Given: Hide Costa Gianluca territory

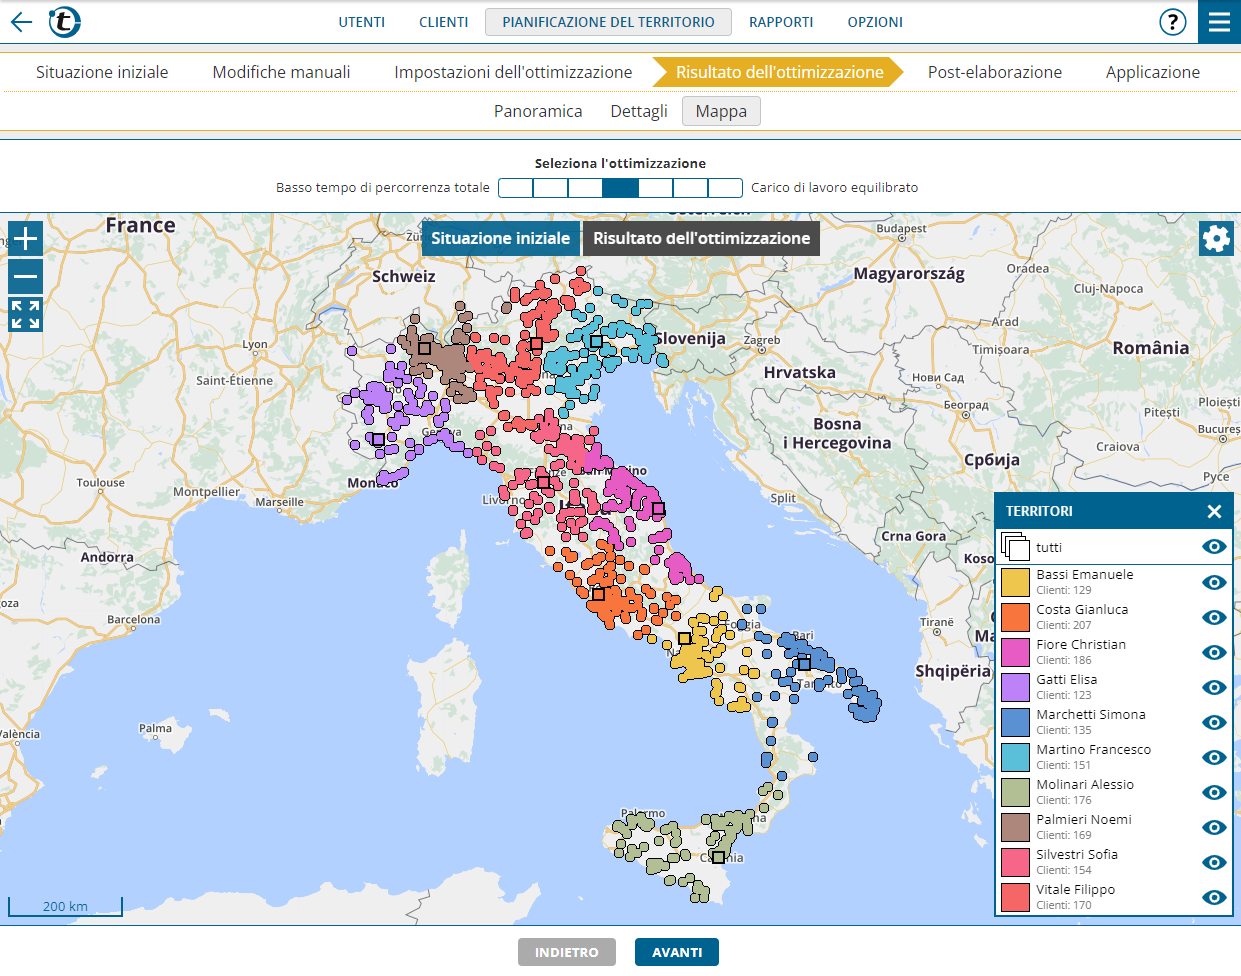Looking at the screenshot, I should pyautogui.click(x=1214, y=617).
